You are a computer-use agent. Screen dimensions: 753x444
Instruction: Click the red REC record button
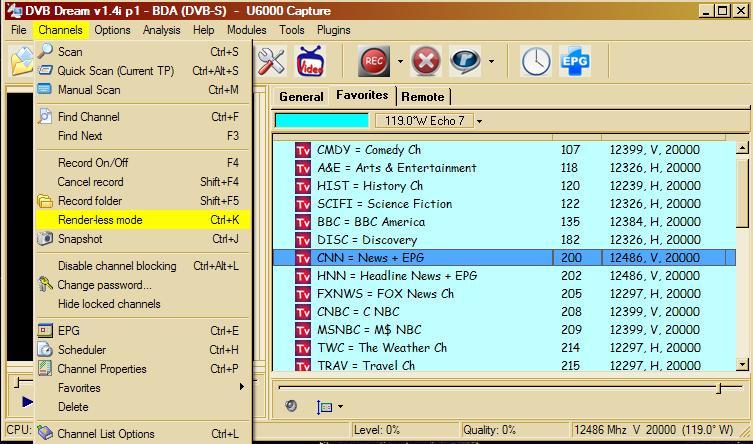[374, 61]
